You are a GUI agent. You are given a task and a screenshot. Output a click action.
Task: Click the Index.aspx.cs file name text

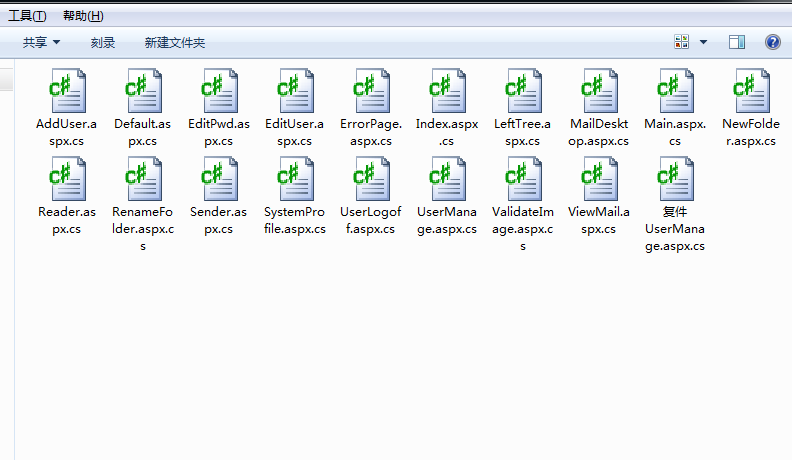[x=447, y=132]
